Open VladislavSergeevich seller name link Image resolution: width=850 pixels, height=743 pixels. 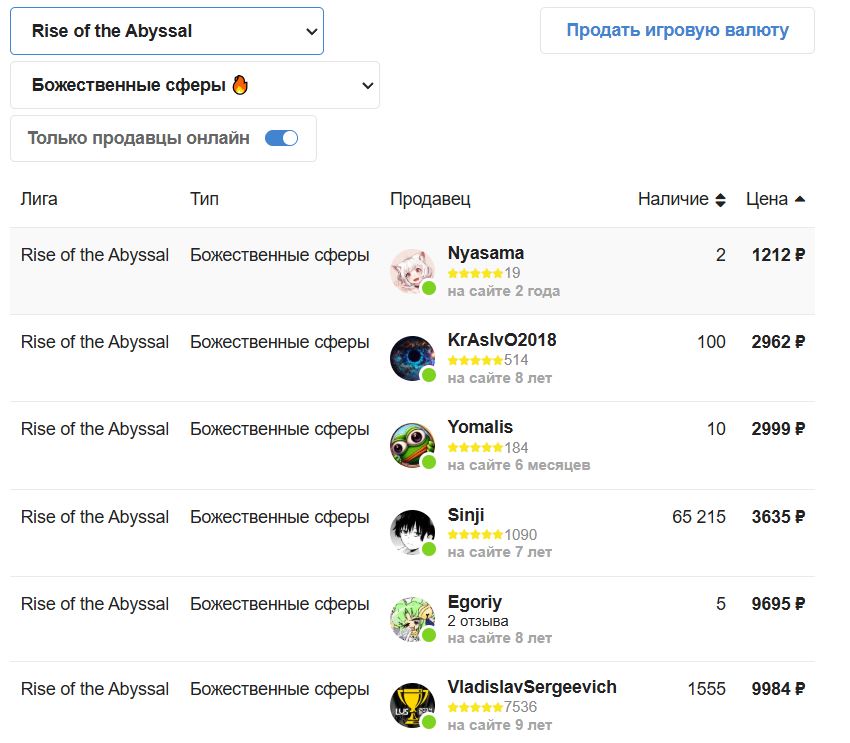(532, 687)
